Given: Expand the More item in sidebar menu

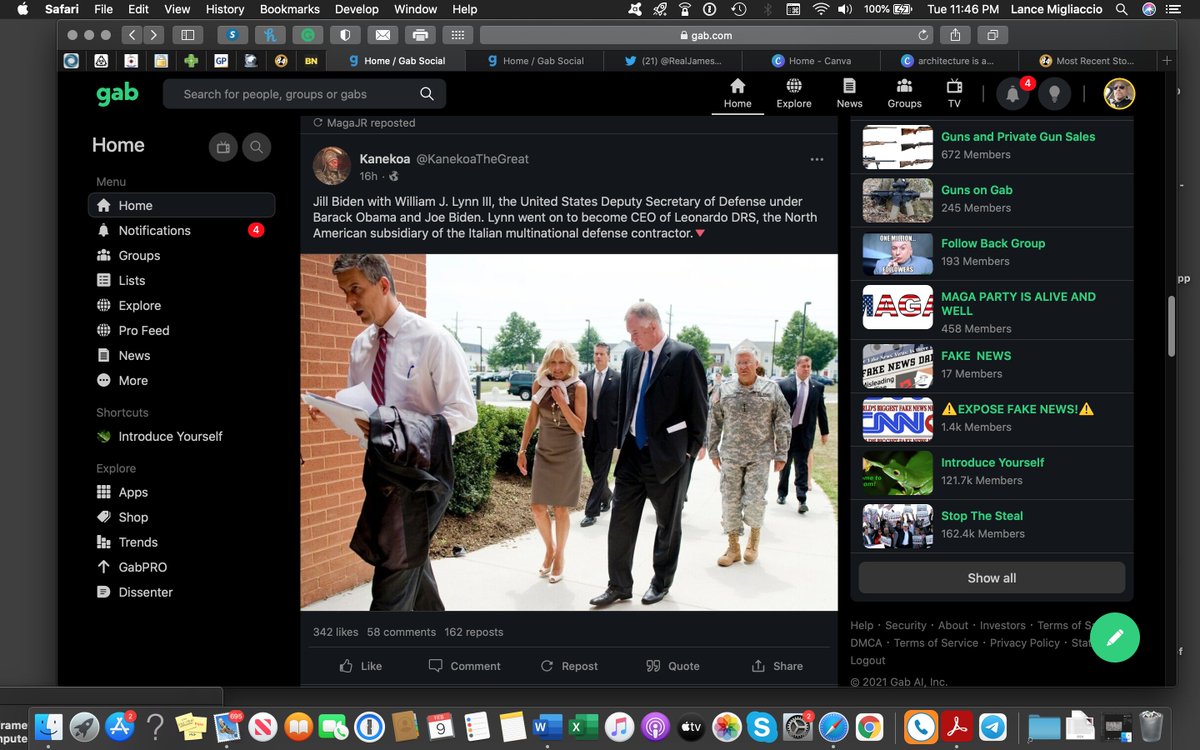Looking at the screenshot, I should 133,381.
